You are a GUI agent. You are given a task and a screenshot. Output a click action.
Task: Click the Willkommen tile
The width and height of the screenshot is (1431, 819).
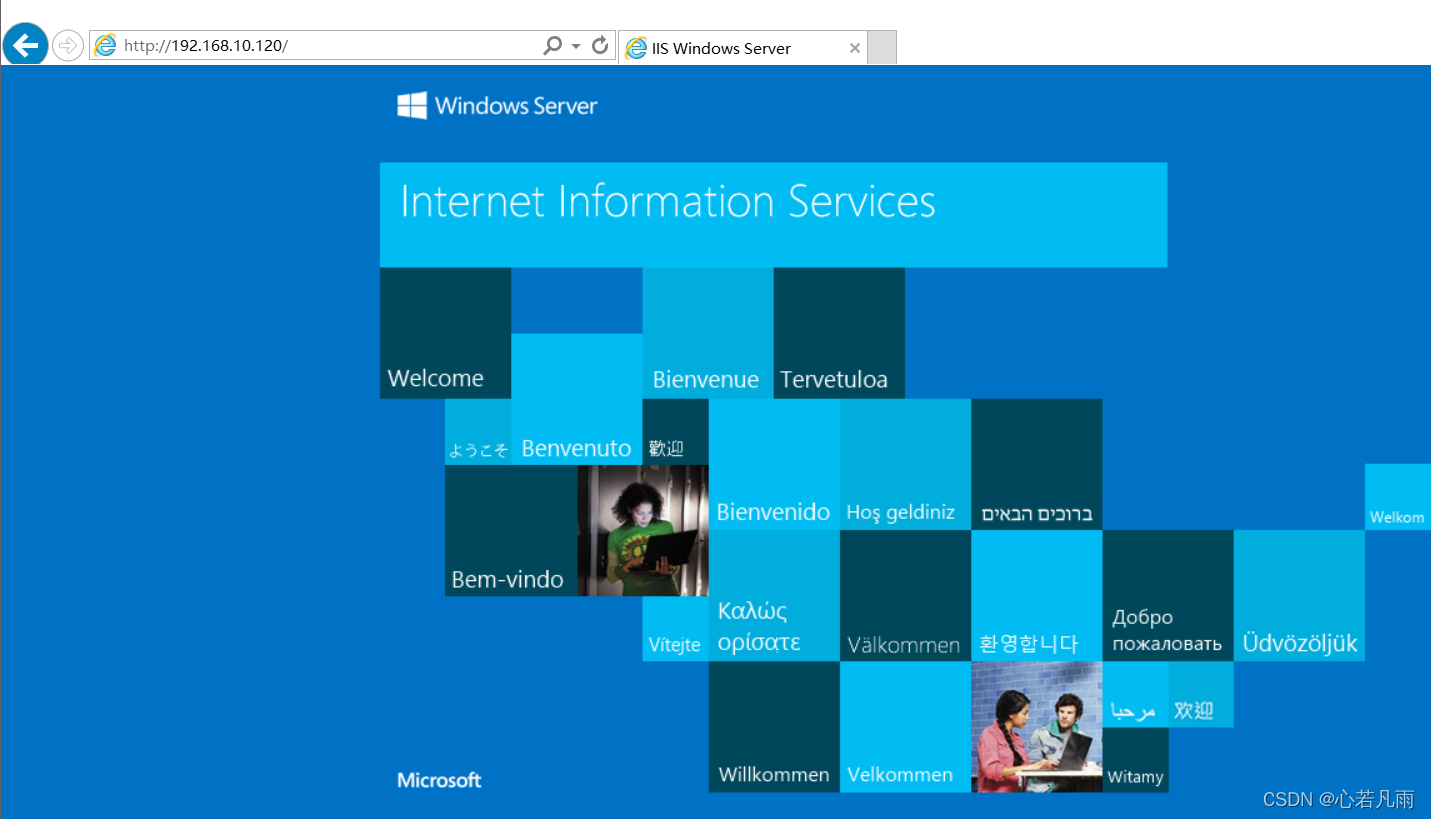click(774, 727)
